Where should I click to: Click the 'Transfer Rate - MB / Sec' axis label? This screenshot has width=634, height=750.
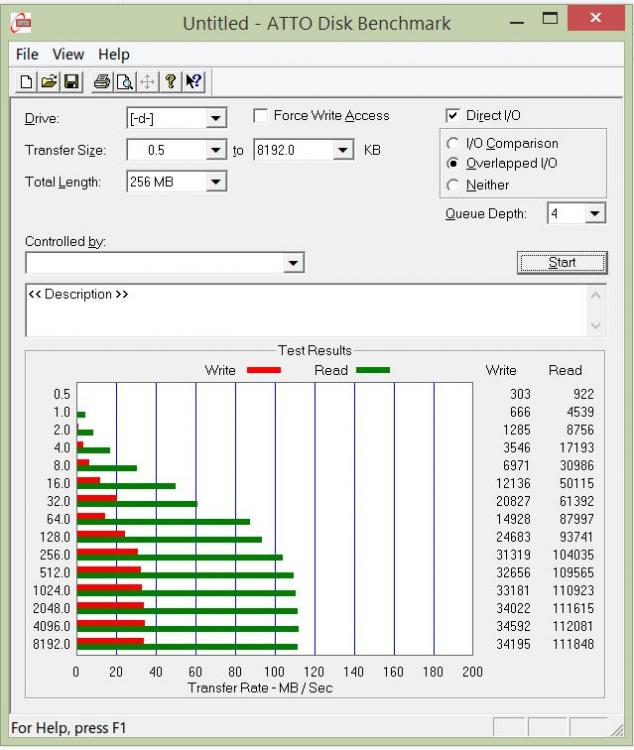click(x=260, y=688)
